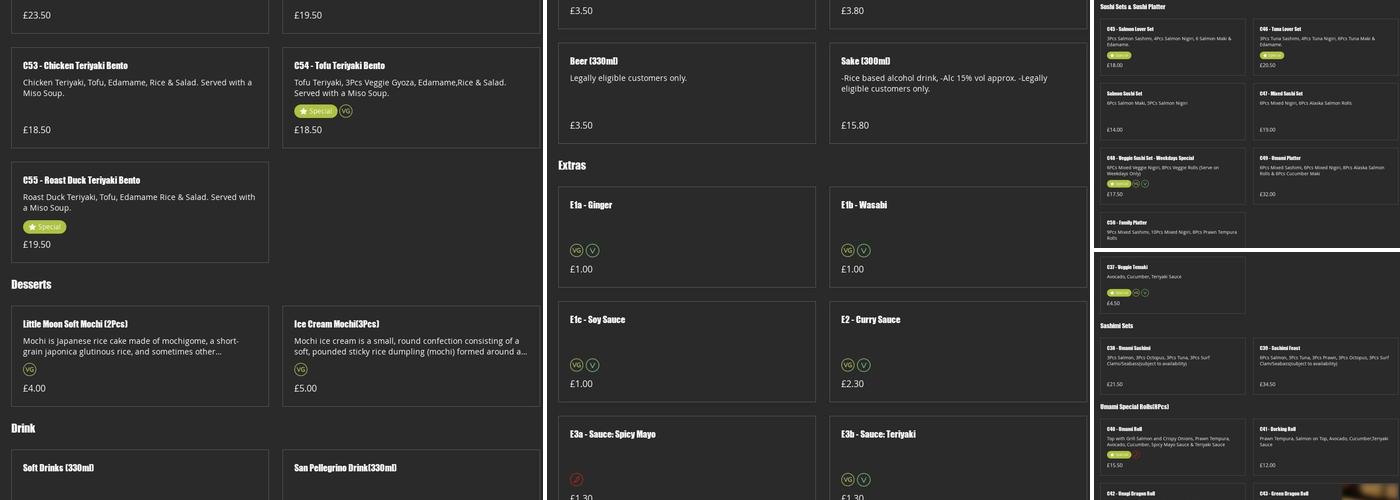Click the Special badge on Roast Duck Teriyaki Bento

tap(45, 227)
